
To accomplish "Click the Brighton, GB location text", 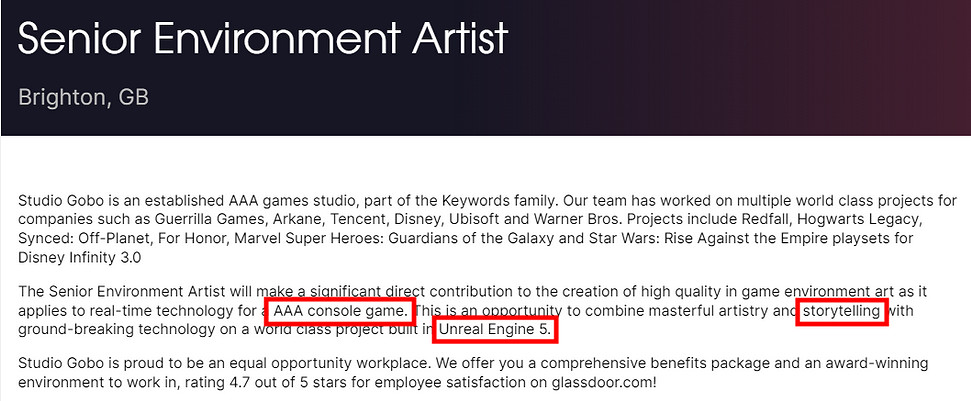I will 83,98.
